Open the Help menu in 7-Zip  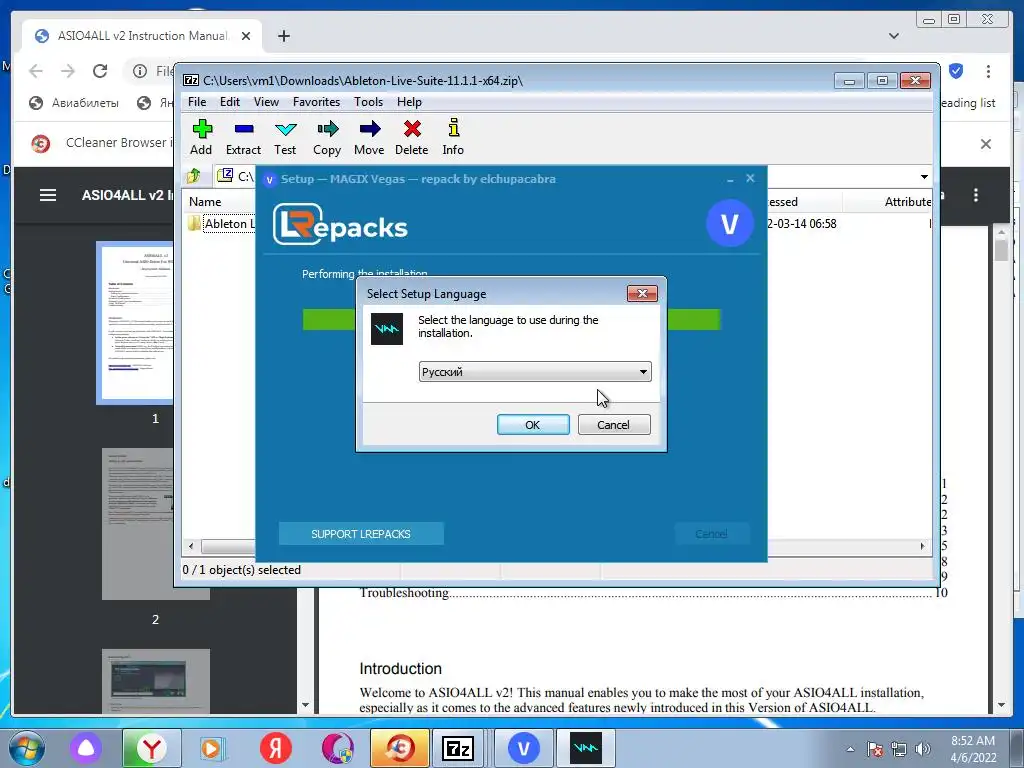[409, 102]
